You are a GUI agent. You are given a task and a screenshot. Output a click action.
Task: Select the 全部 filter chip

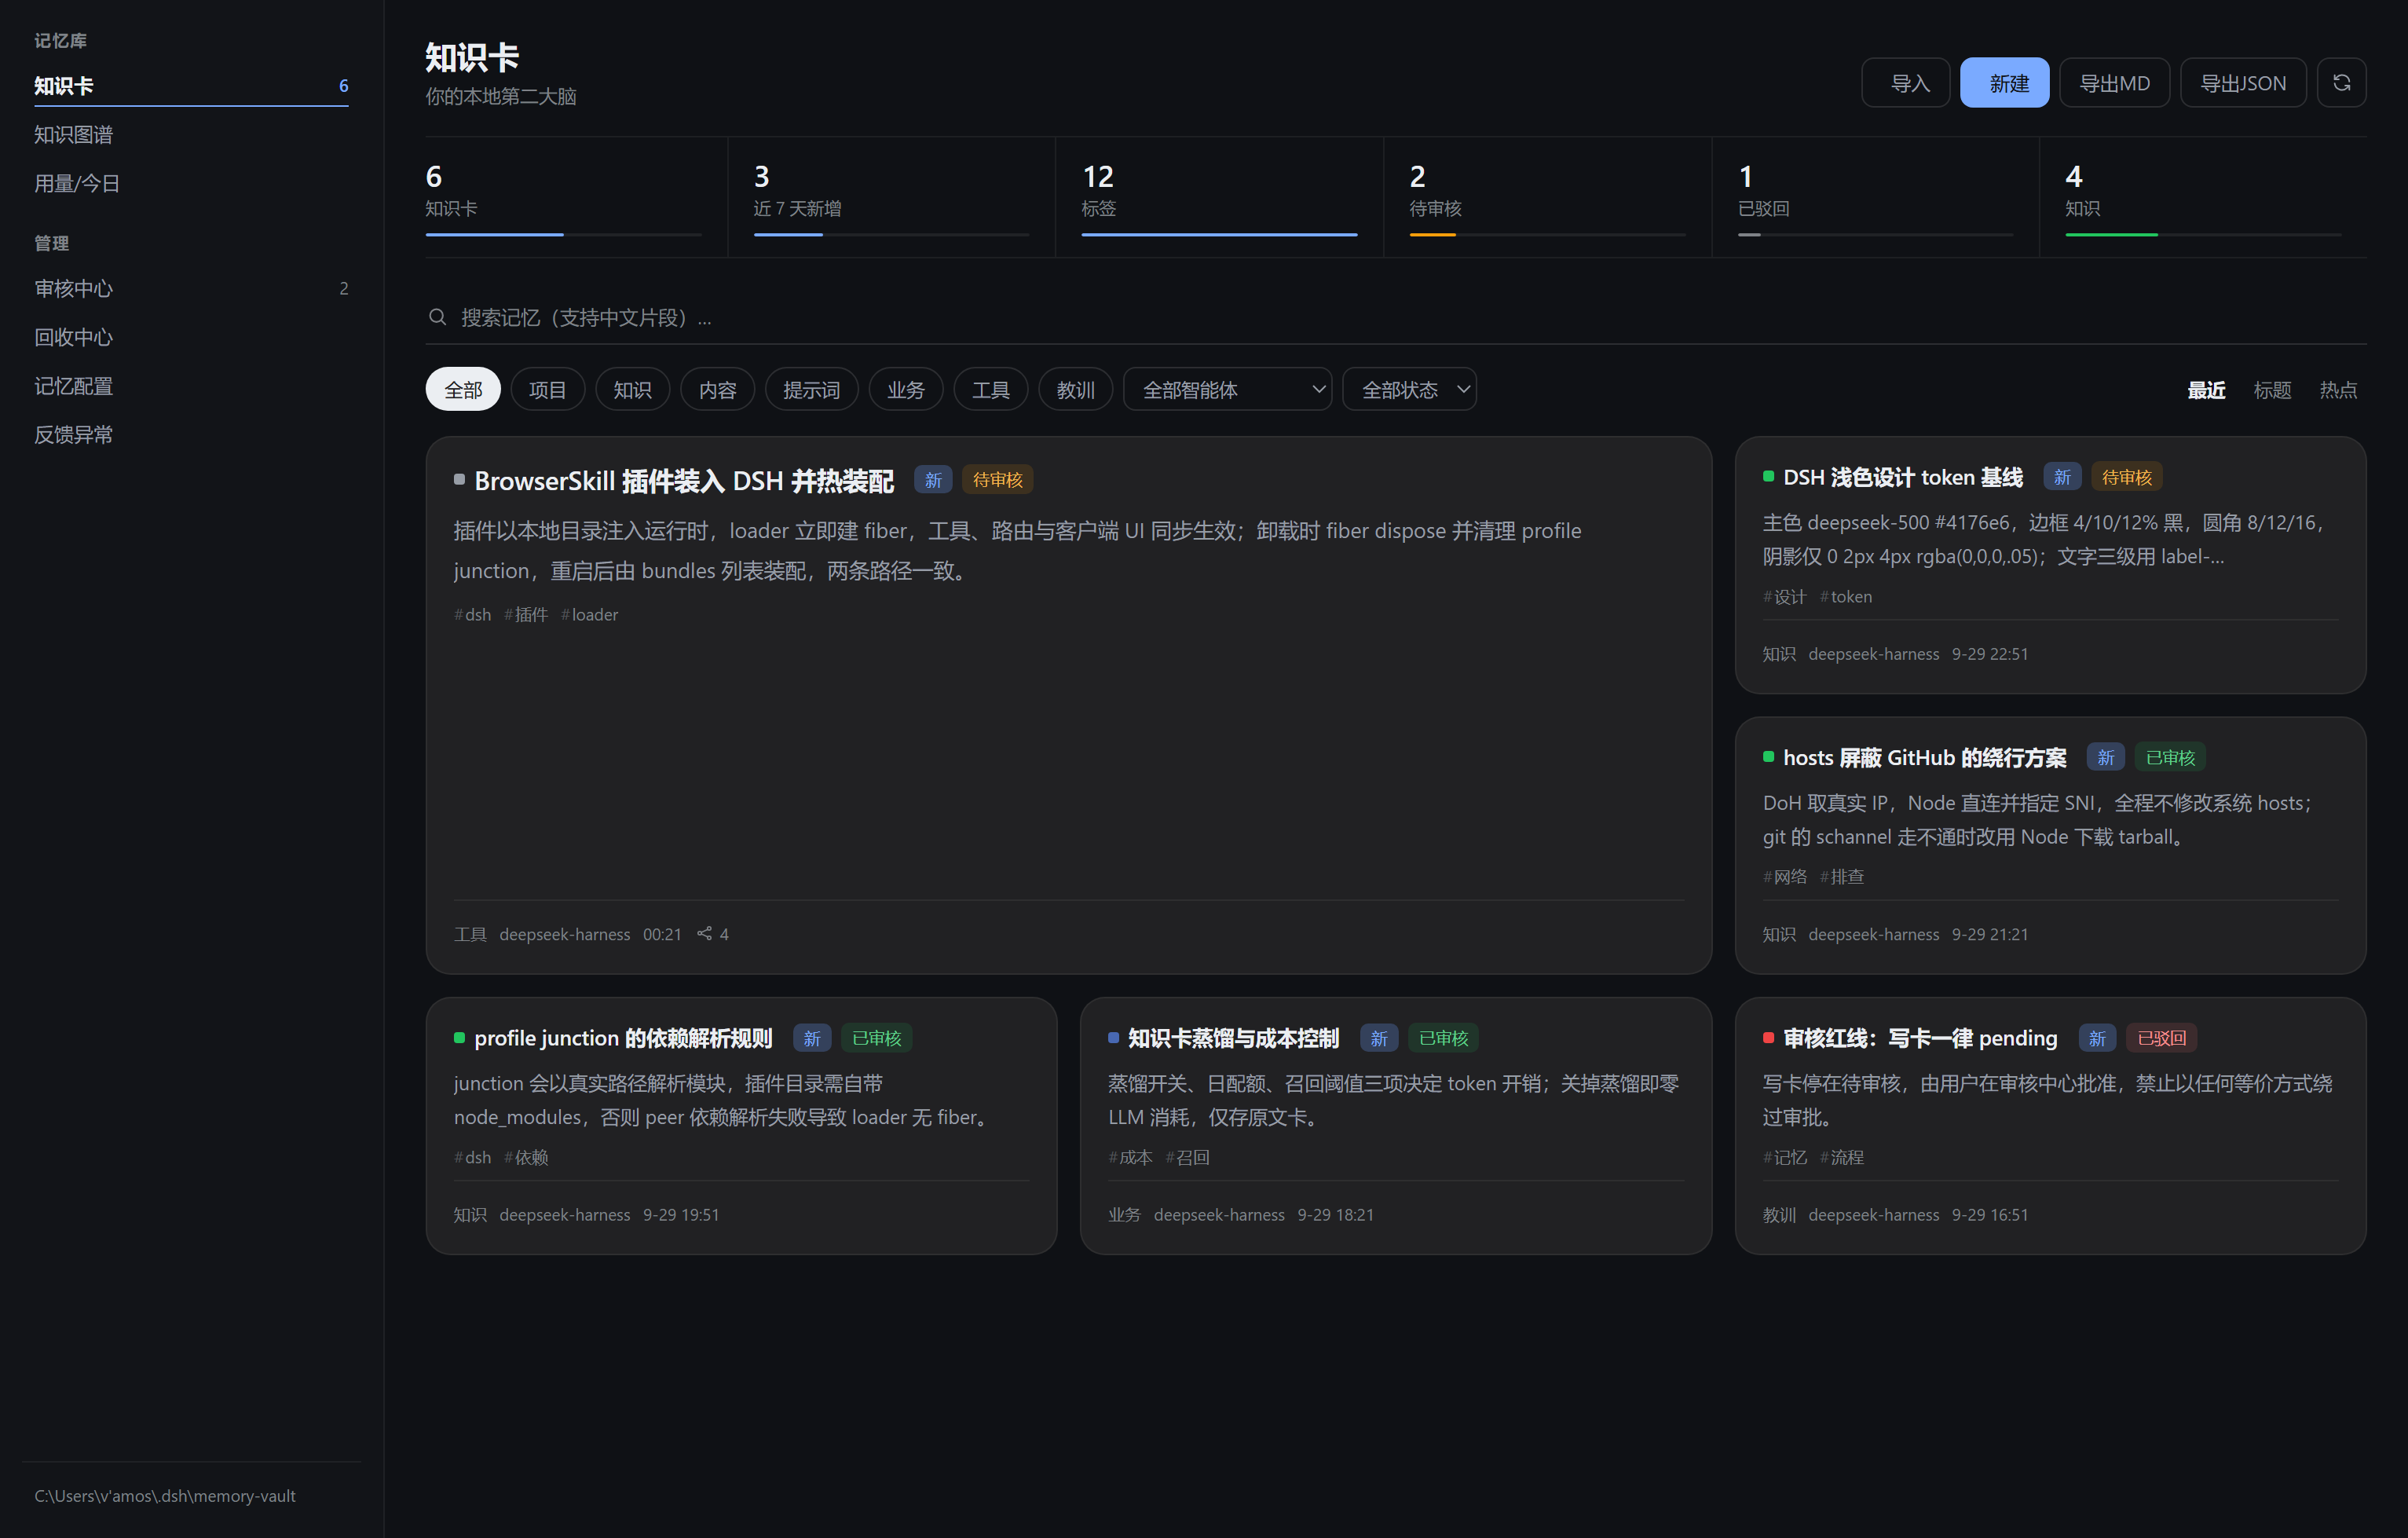463,389
